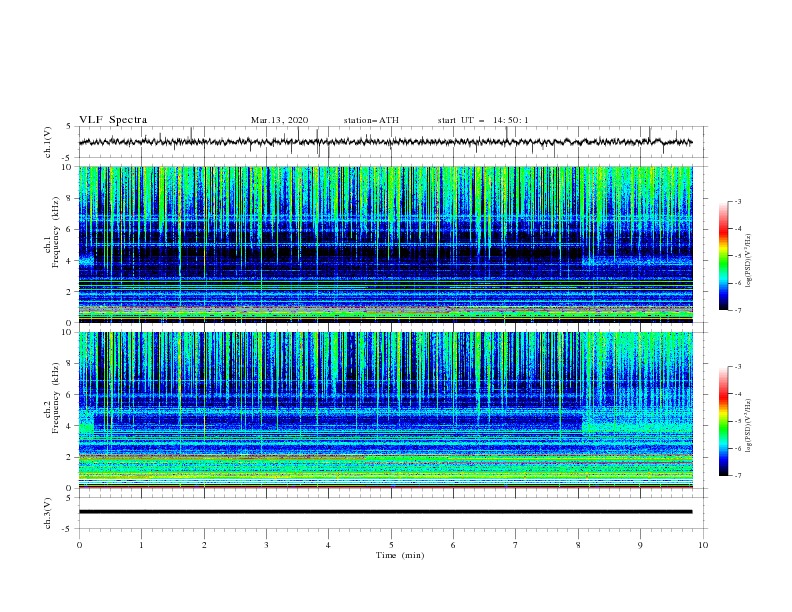Click the "VLF Spectra" plot title
Viewport: 792px width, 612px height.
point(113,120)
